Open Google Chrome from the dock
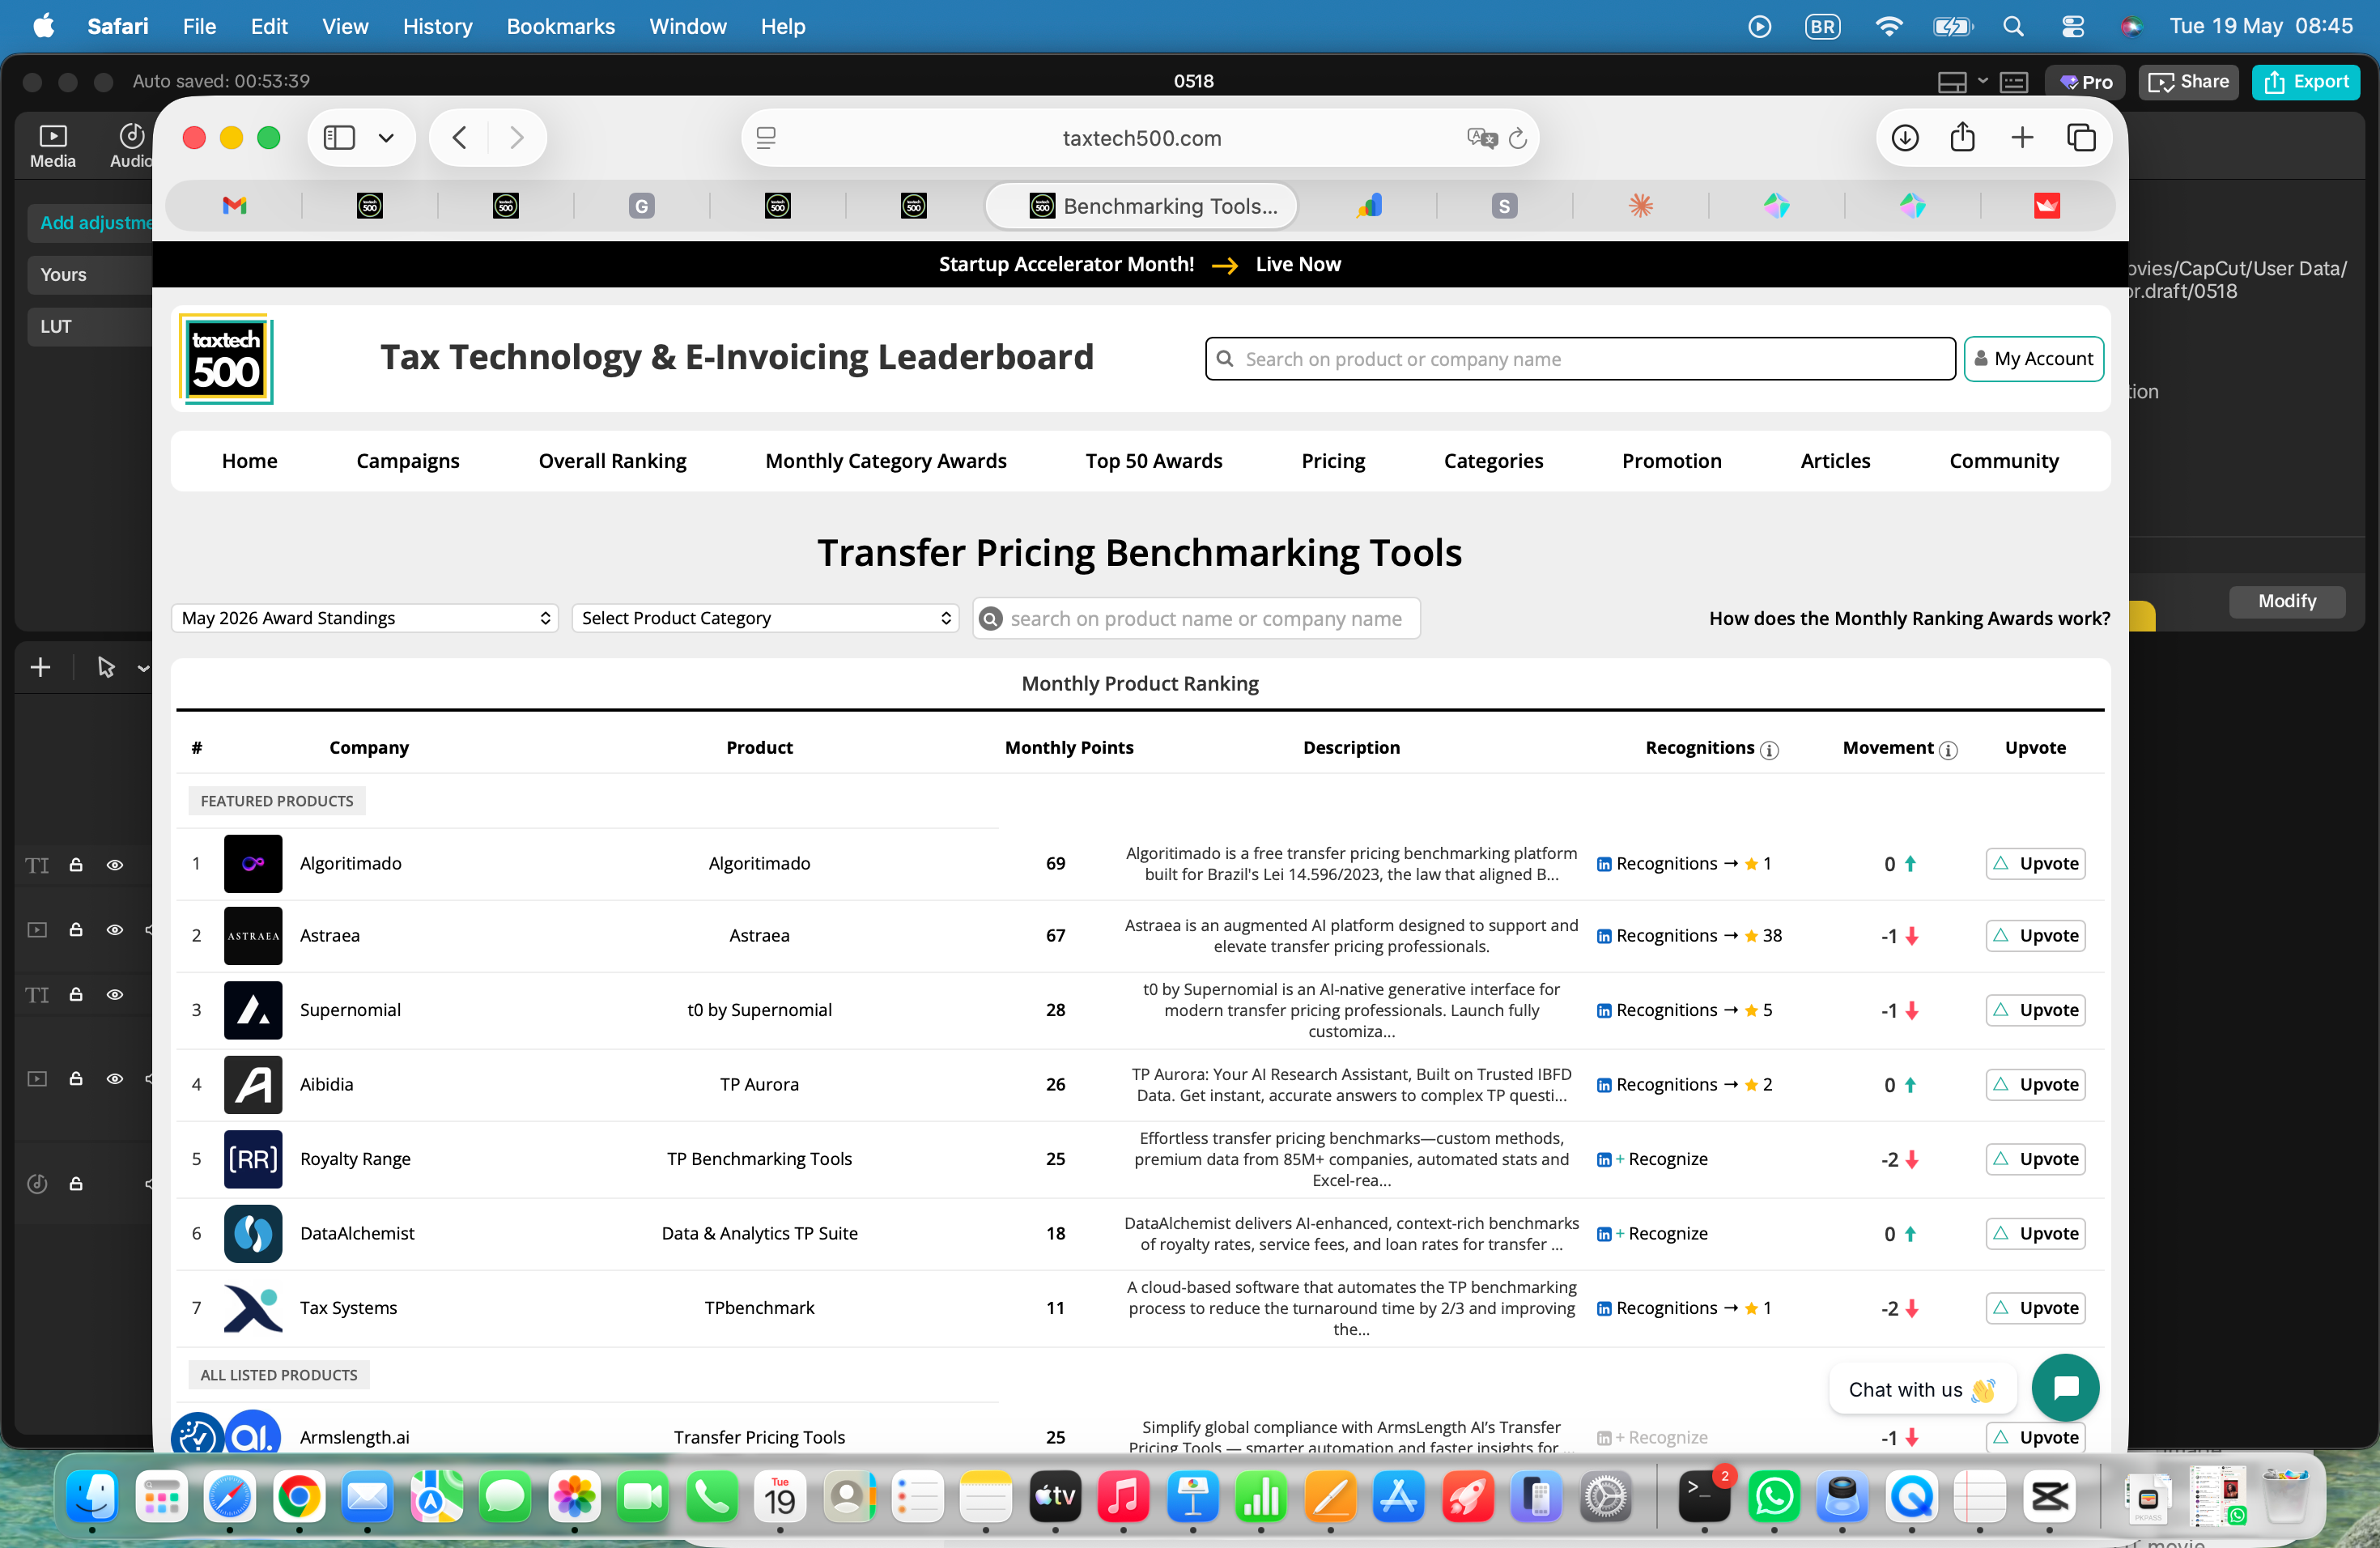 (299, 1497)
